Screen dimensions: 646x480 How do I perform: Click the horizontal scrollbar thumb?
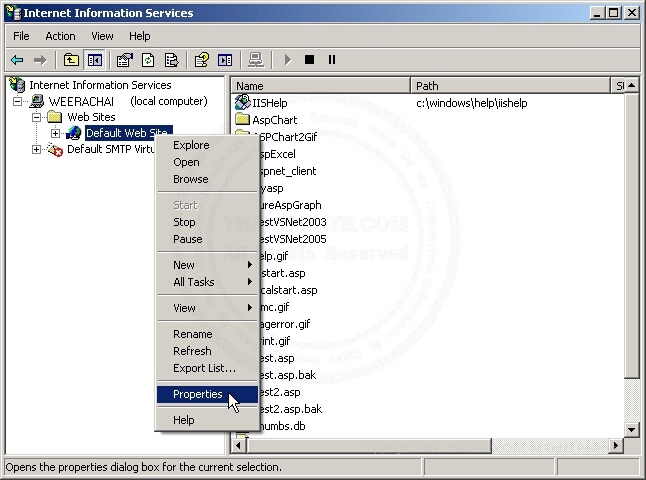(369, 445)
